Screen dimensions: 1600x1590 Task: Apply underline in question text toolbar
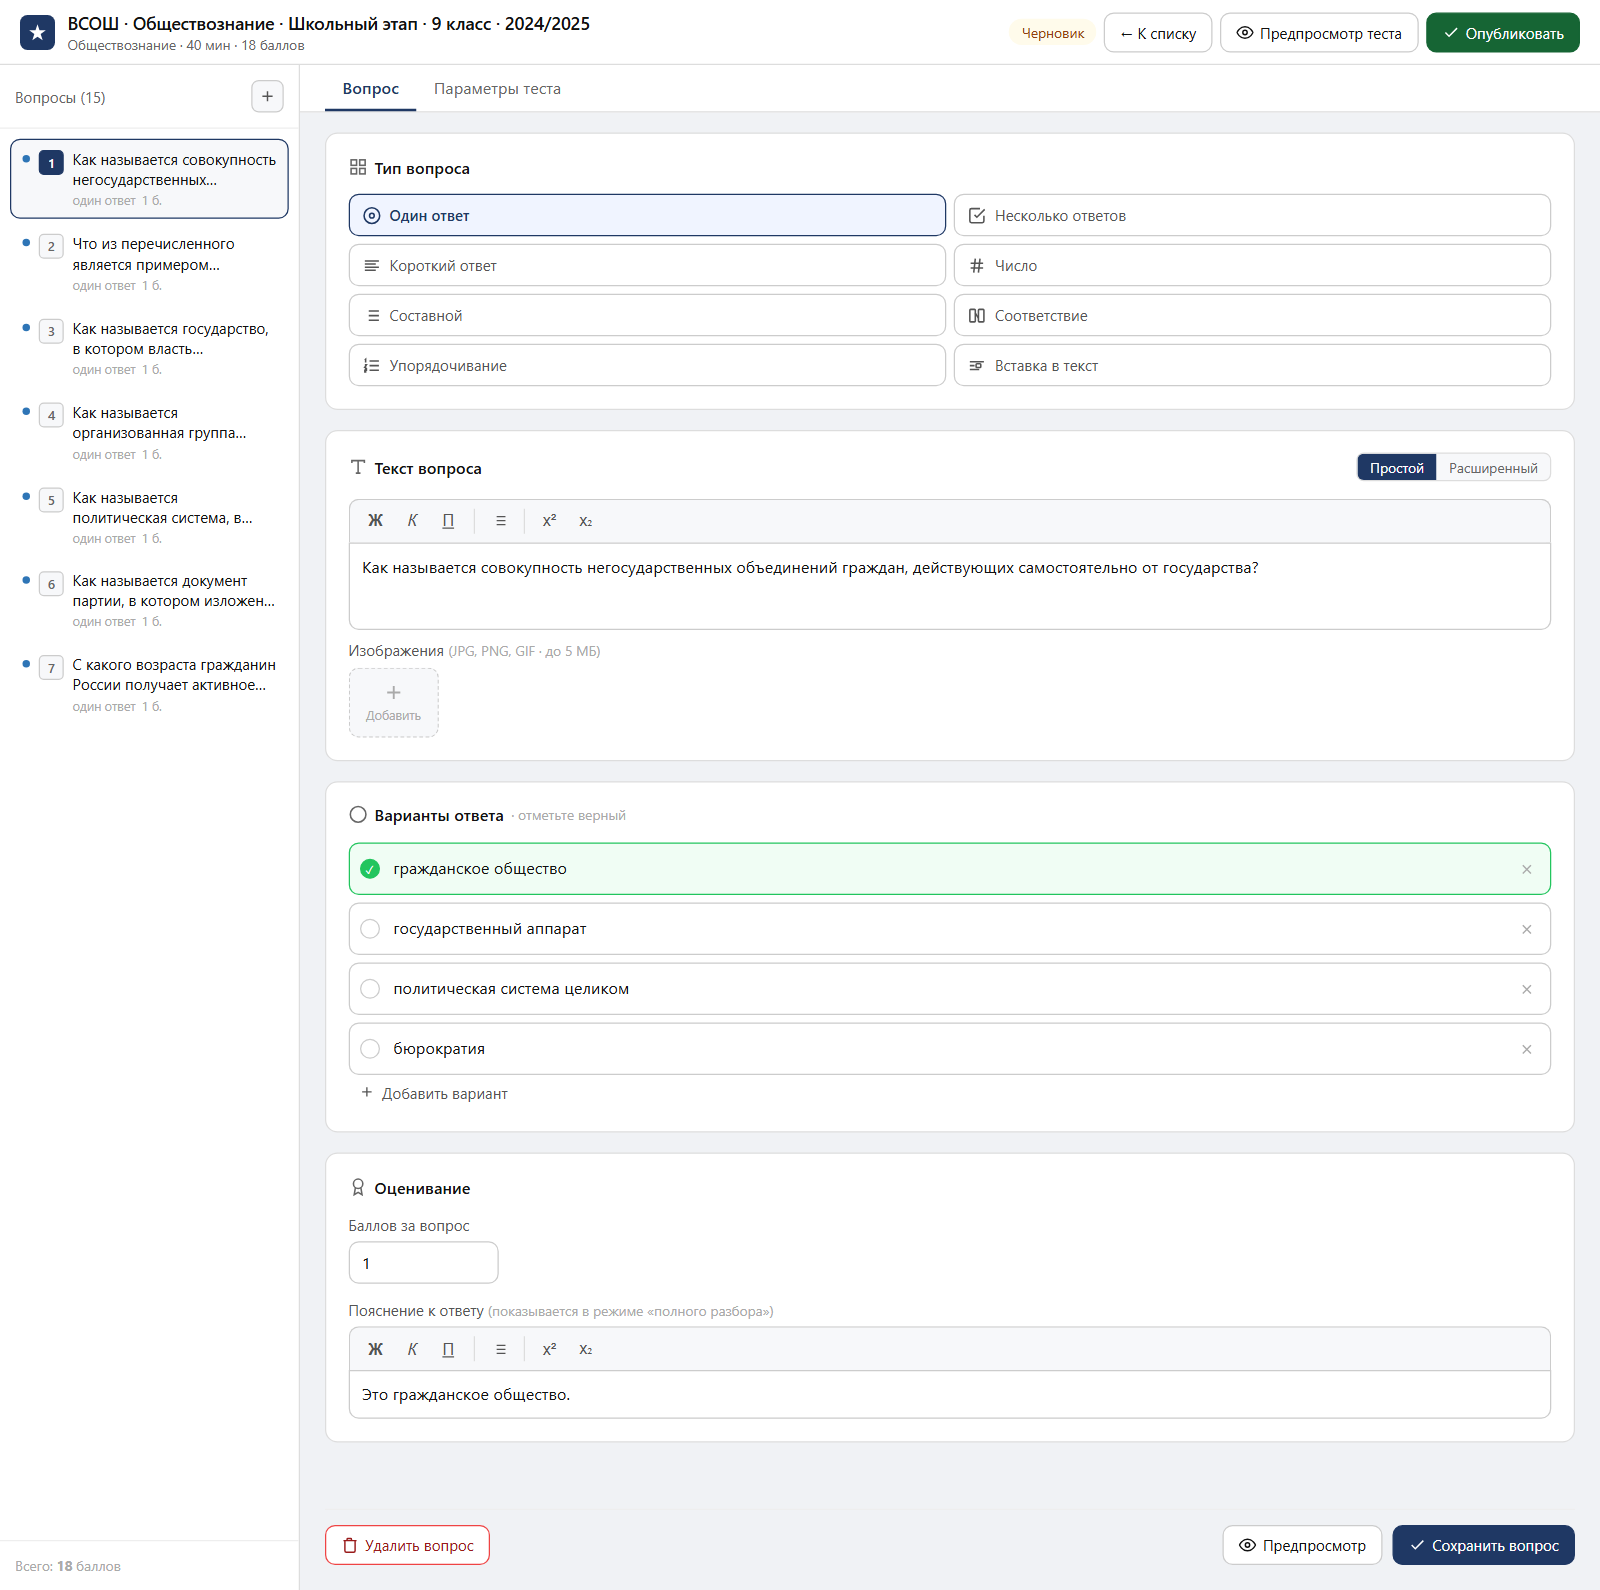click(x=448, y=521)
